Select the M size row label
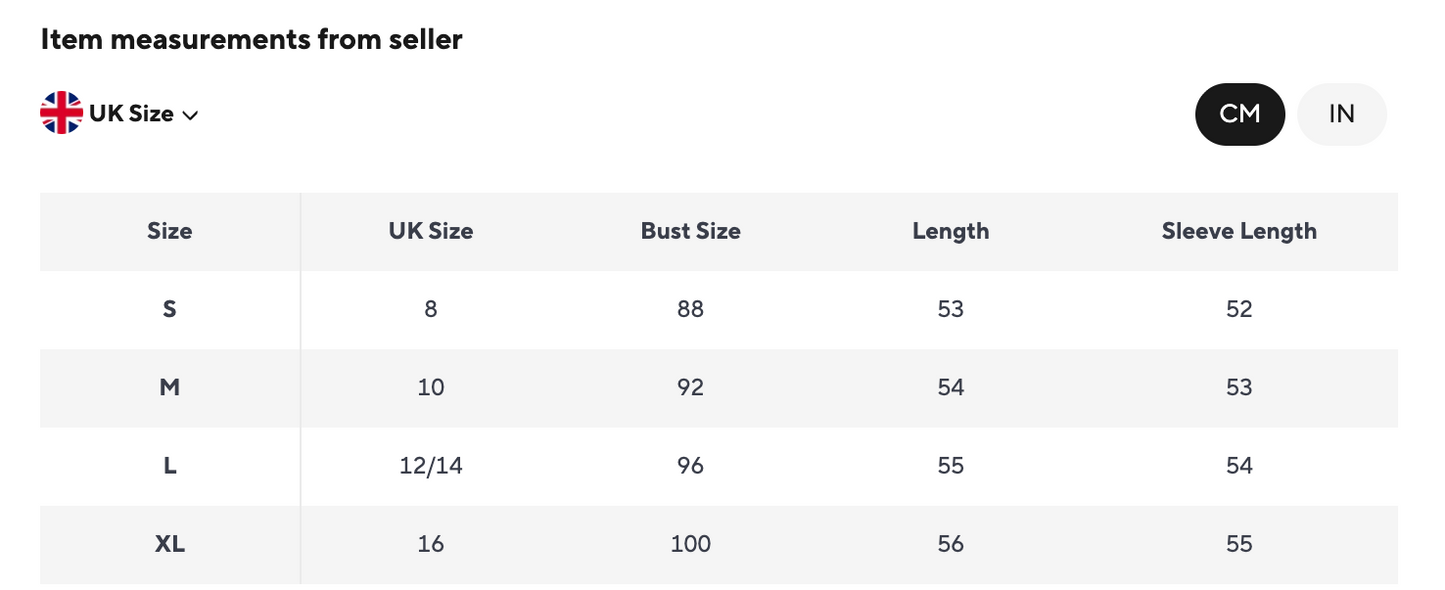This screenshot has height=590, width=1445. (169, 387)
